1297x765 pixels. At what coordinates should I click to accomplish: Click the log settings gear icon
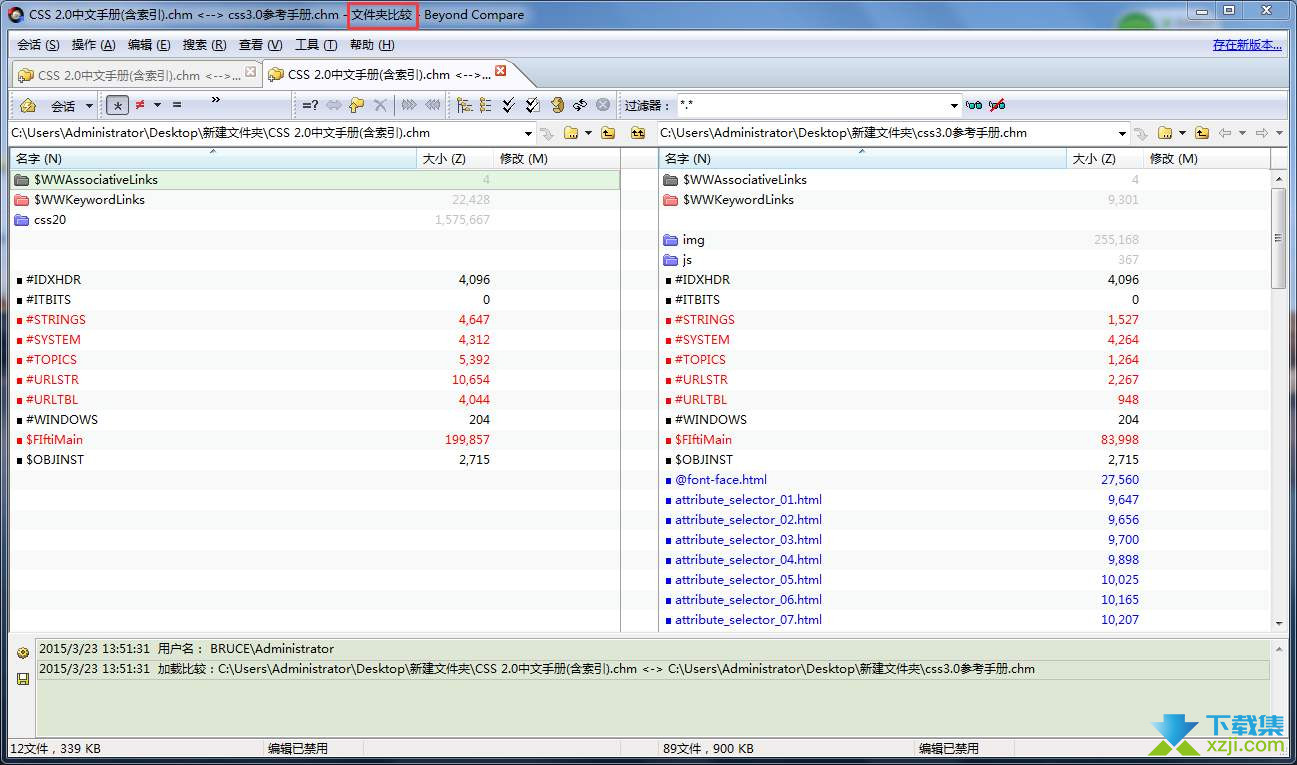[23, 653]
